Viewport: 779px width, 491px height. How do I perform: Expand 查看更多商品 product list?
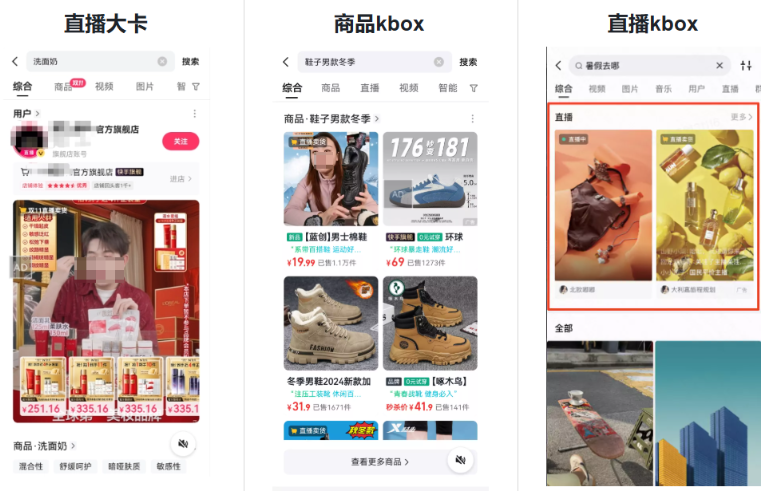380,462
